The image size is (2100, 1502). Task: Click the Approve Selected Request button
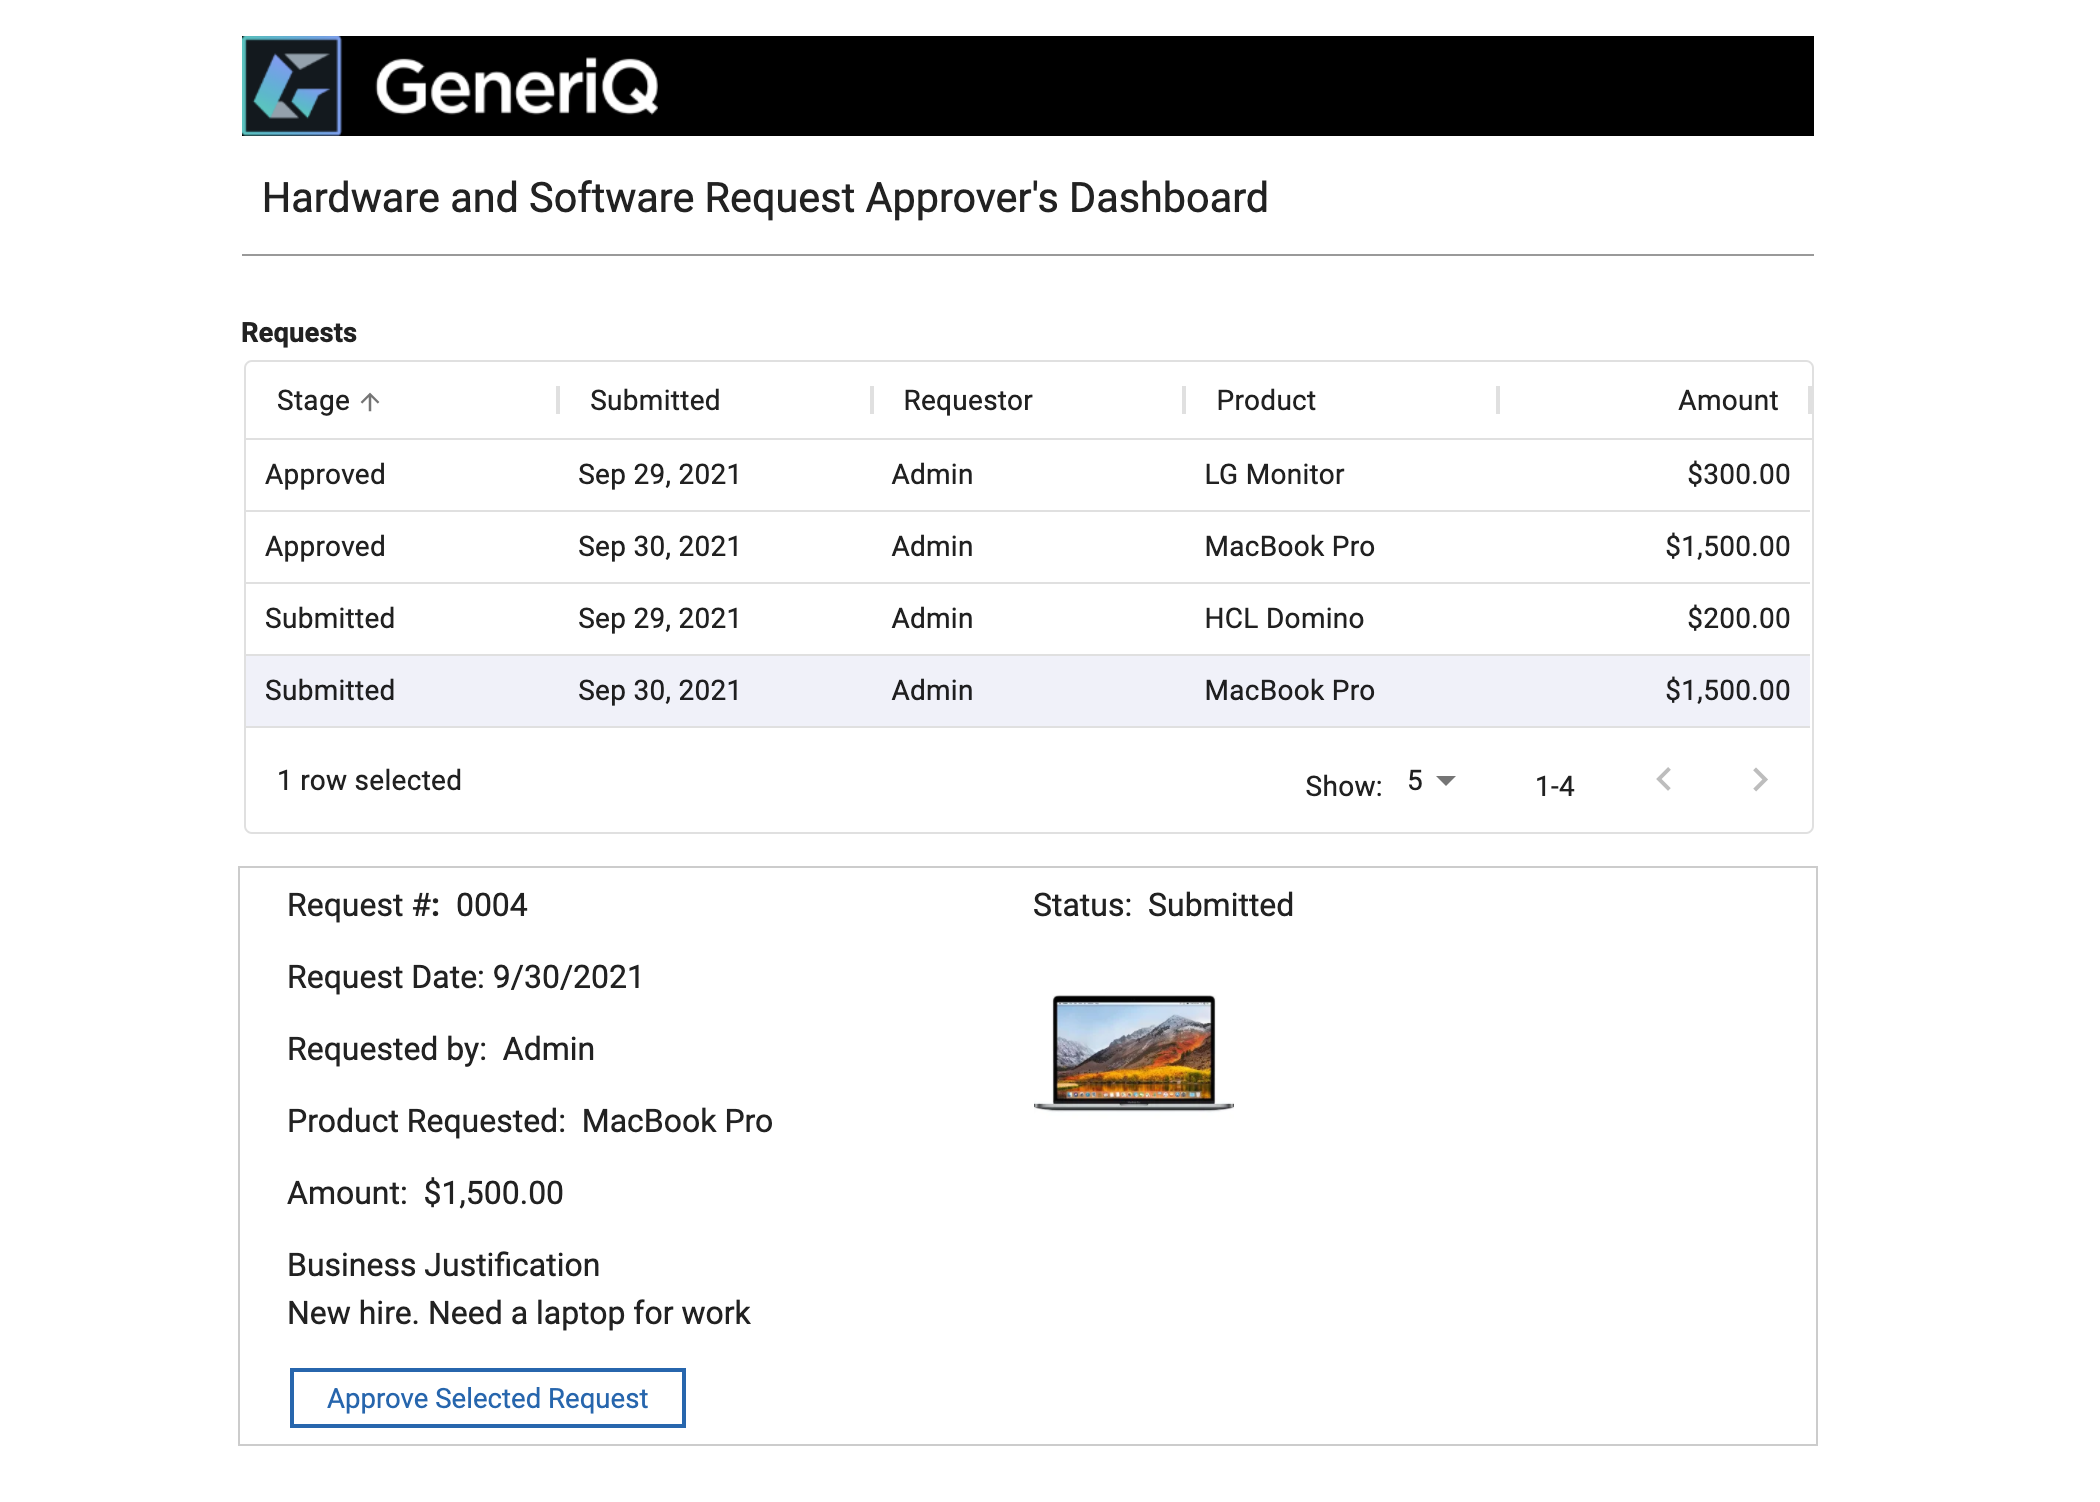click(488, 1398)
